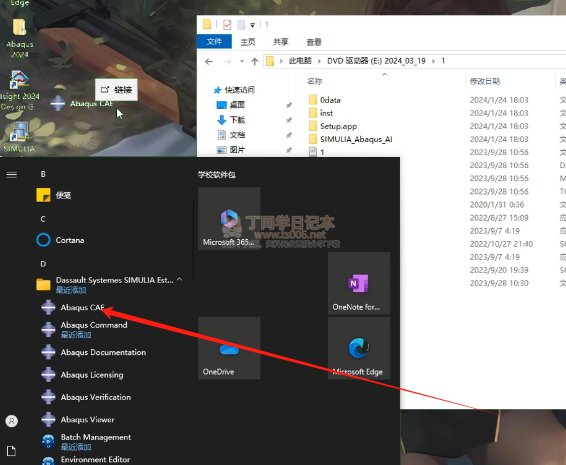Open recent locations dropdown in Explorer
Image resolution: width=566 pixels, height=465 pixels.
pos(241,61)
